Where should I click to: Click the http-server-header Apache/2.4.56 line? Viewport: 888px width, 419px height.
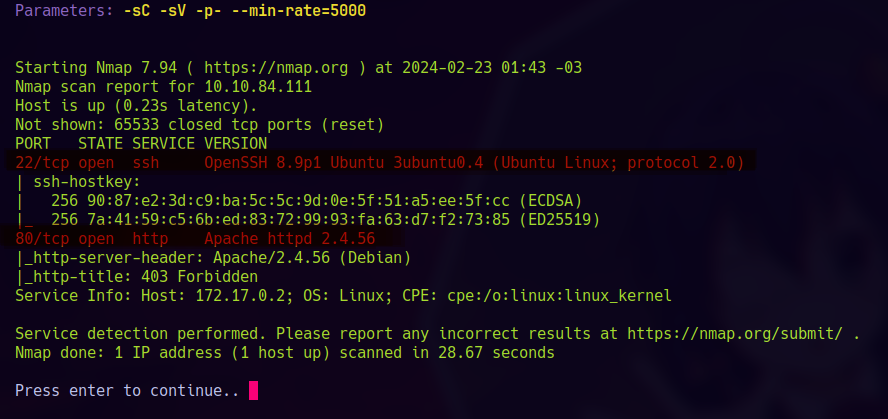[x=213, y=258]
